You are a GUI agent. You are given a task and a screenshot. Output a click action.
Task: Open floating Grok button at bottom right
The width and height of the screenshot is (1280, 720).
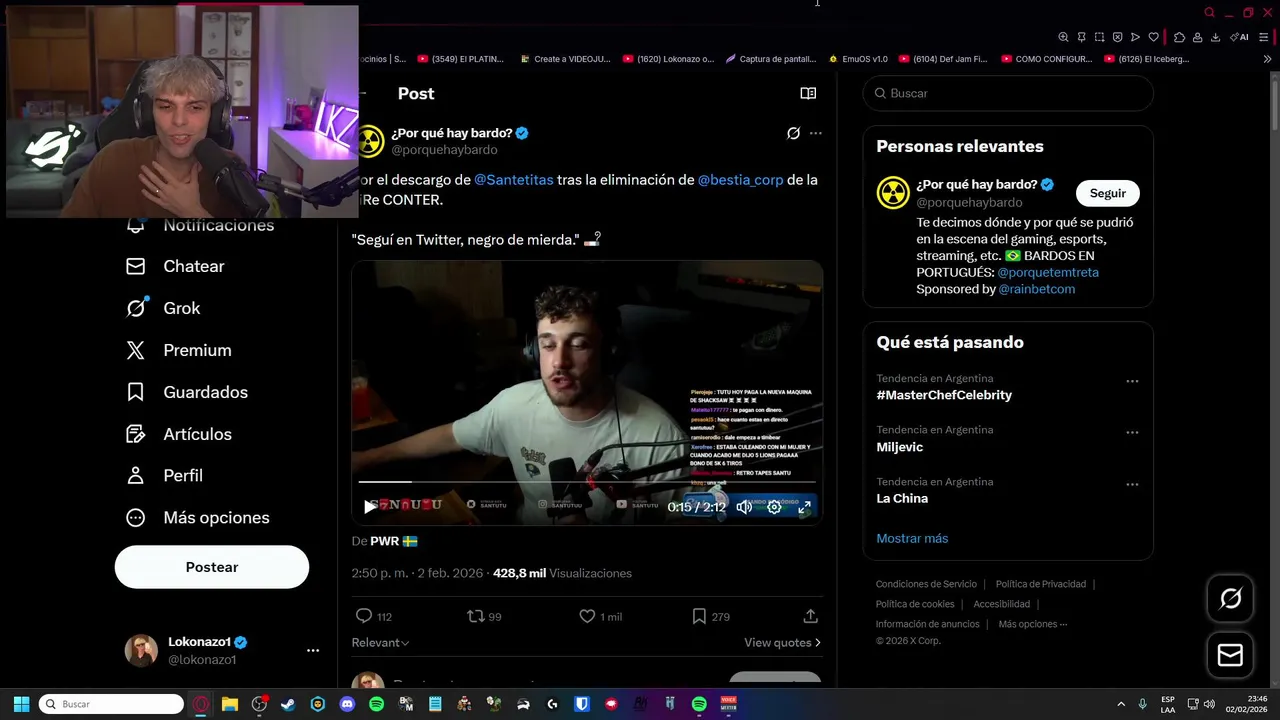pyautogui.click(x=1230, y=599)
